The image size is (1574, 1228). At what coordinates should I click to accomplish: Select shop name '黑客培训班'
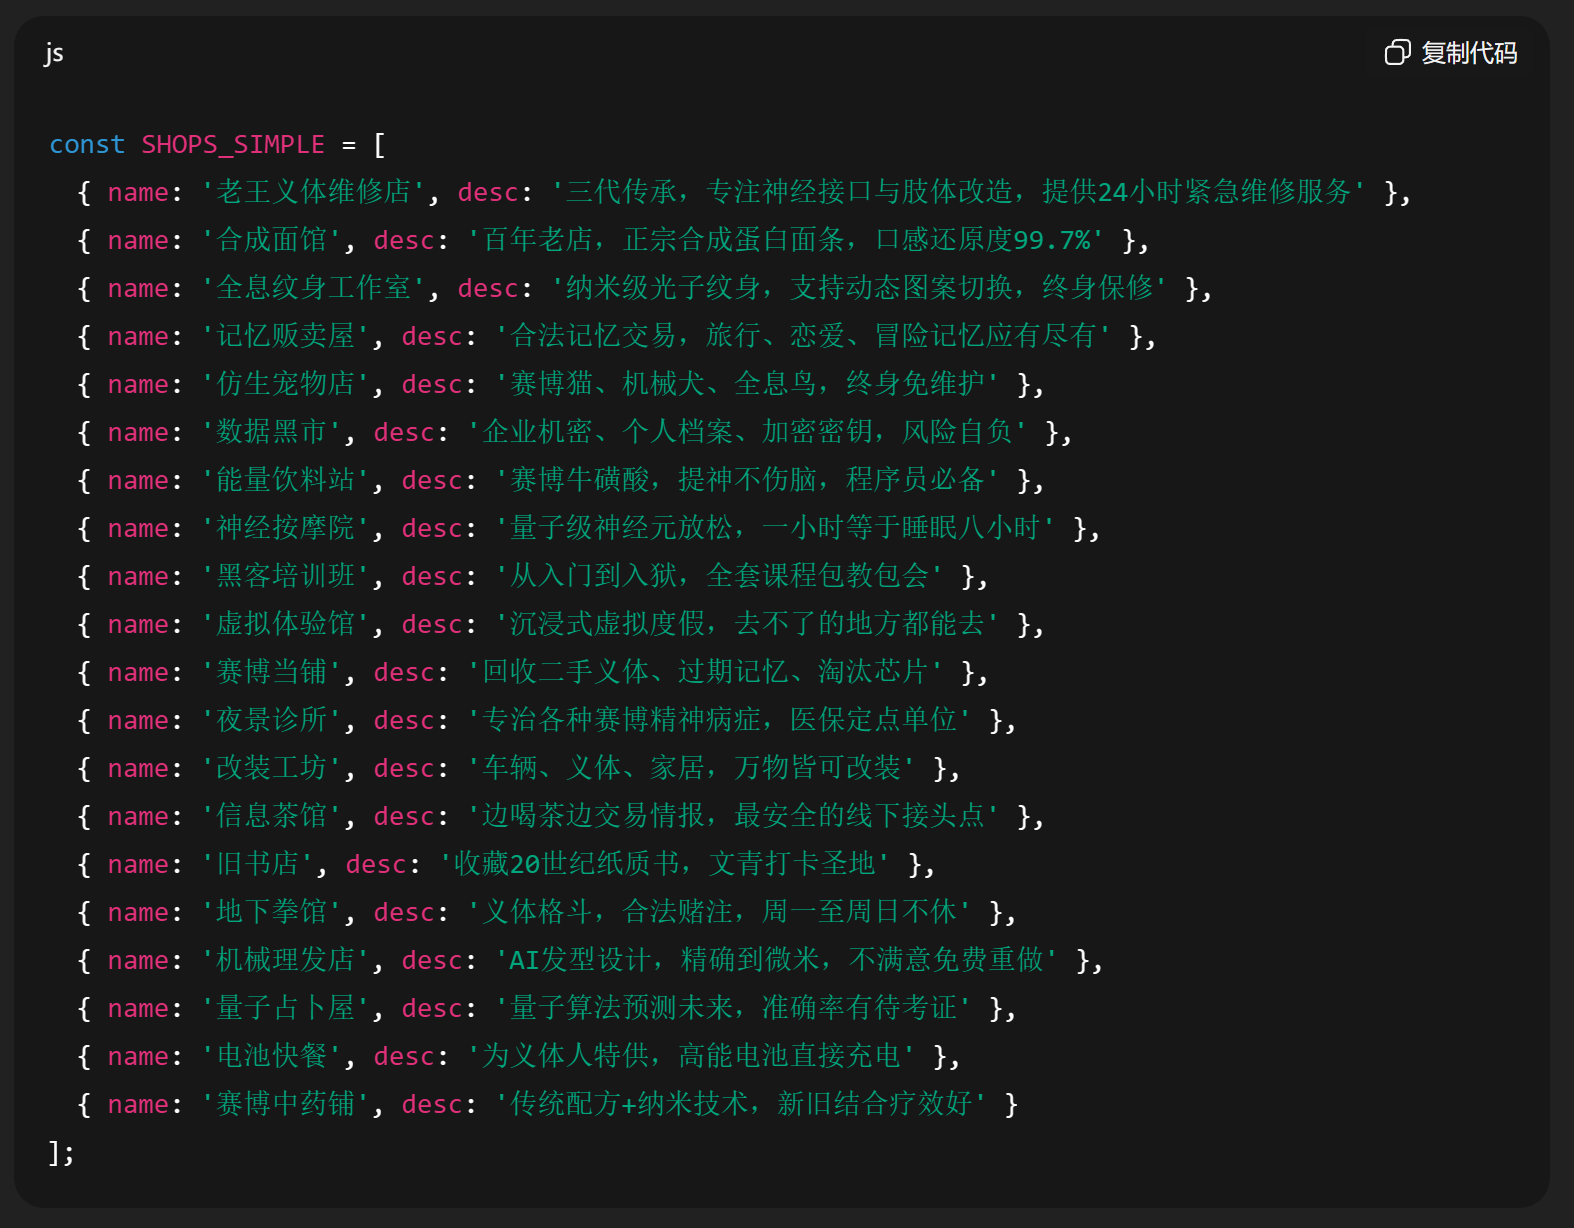pyautogui.click(x=286, y=576)
